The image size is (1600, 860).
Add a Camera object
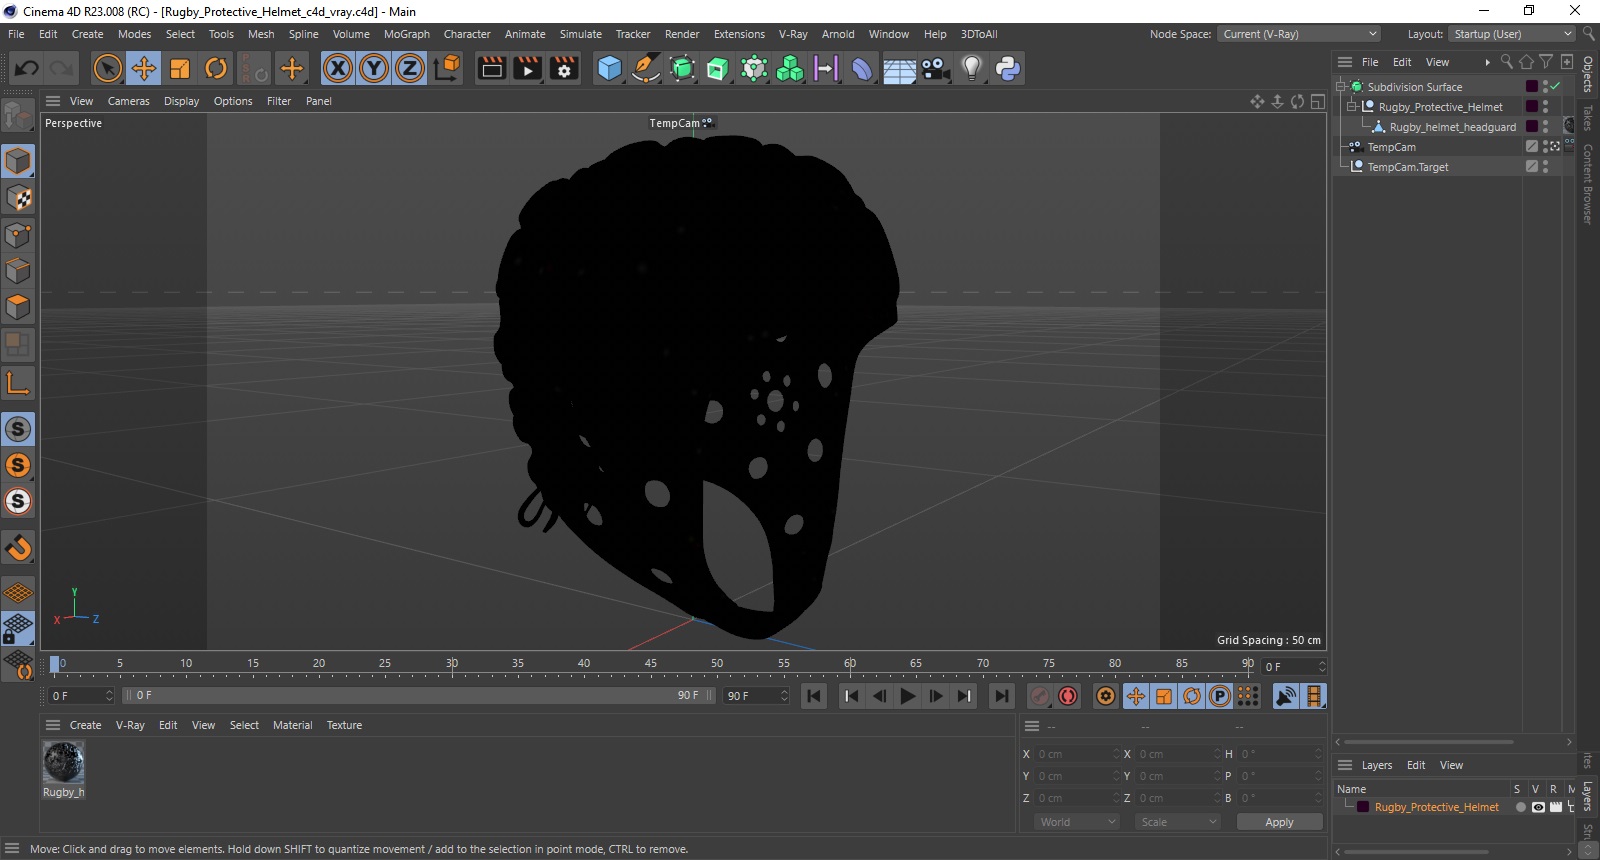click(935, 68)
